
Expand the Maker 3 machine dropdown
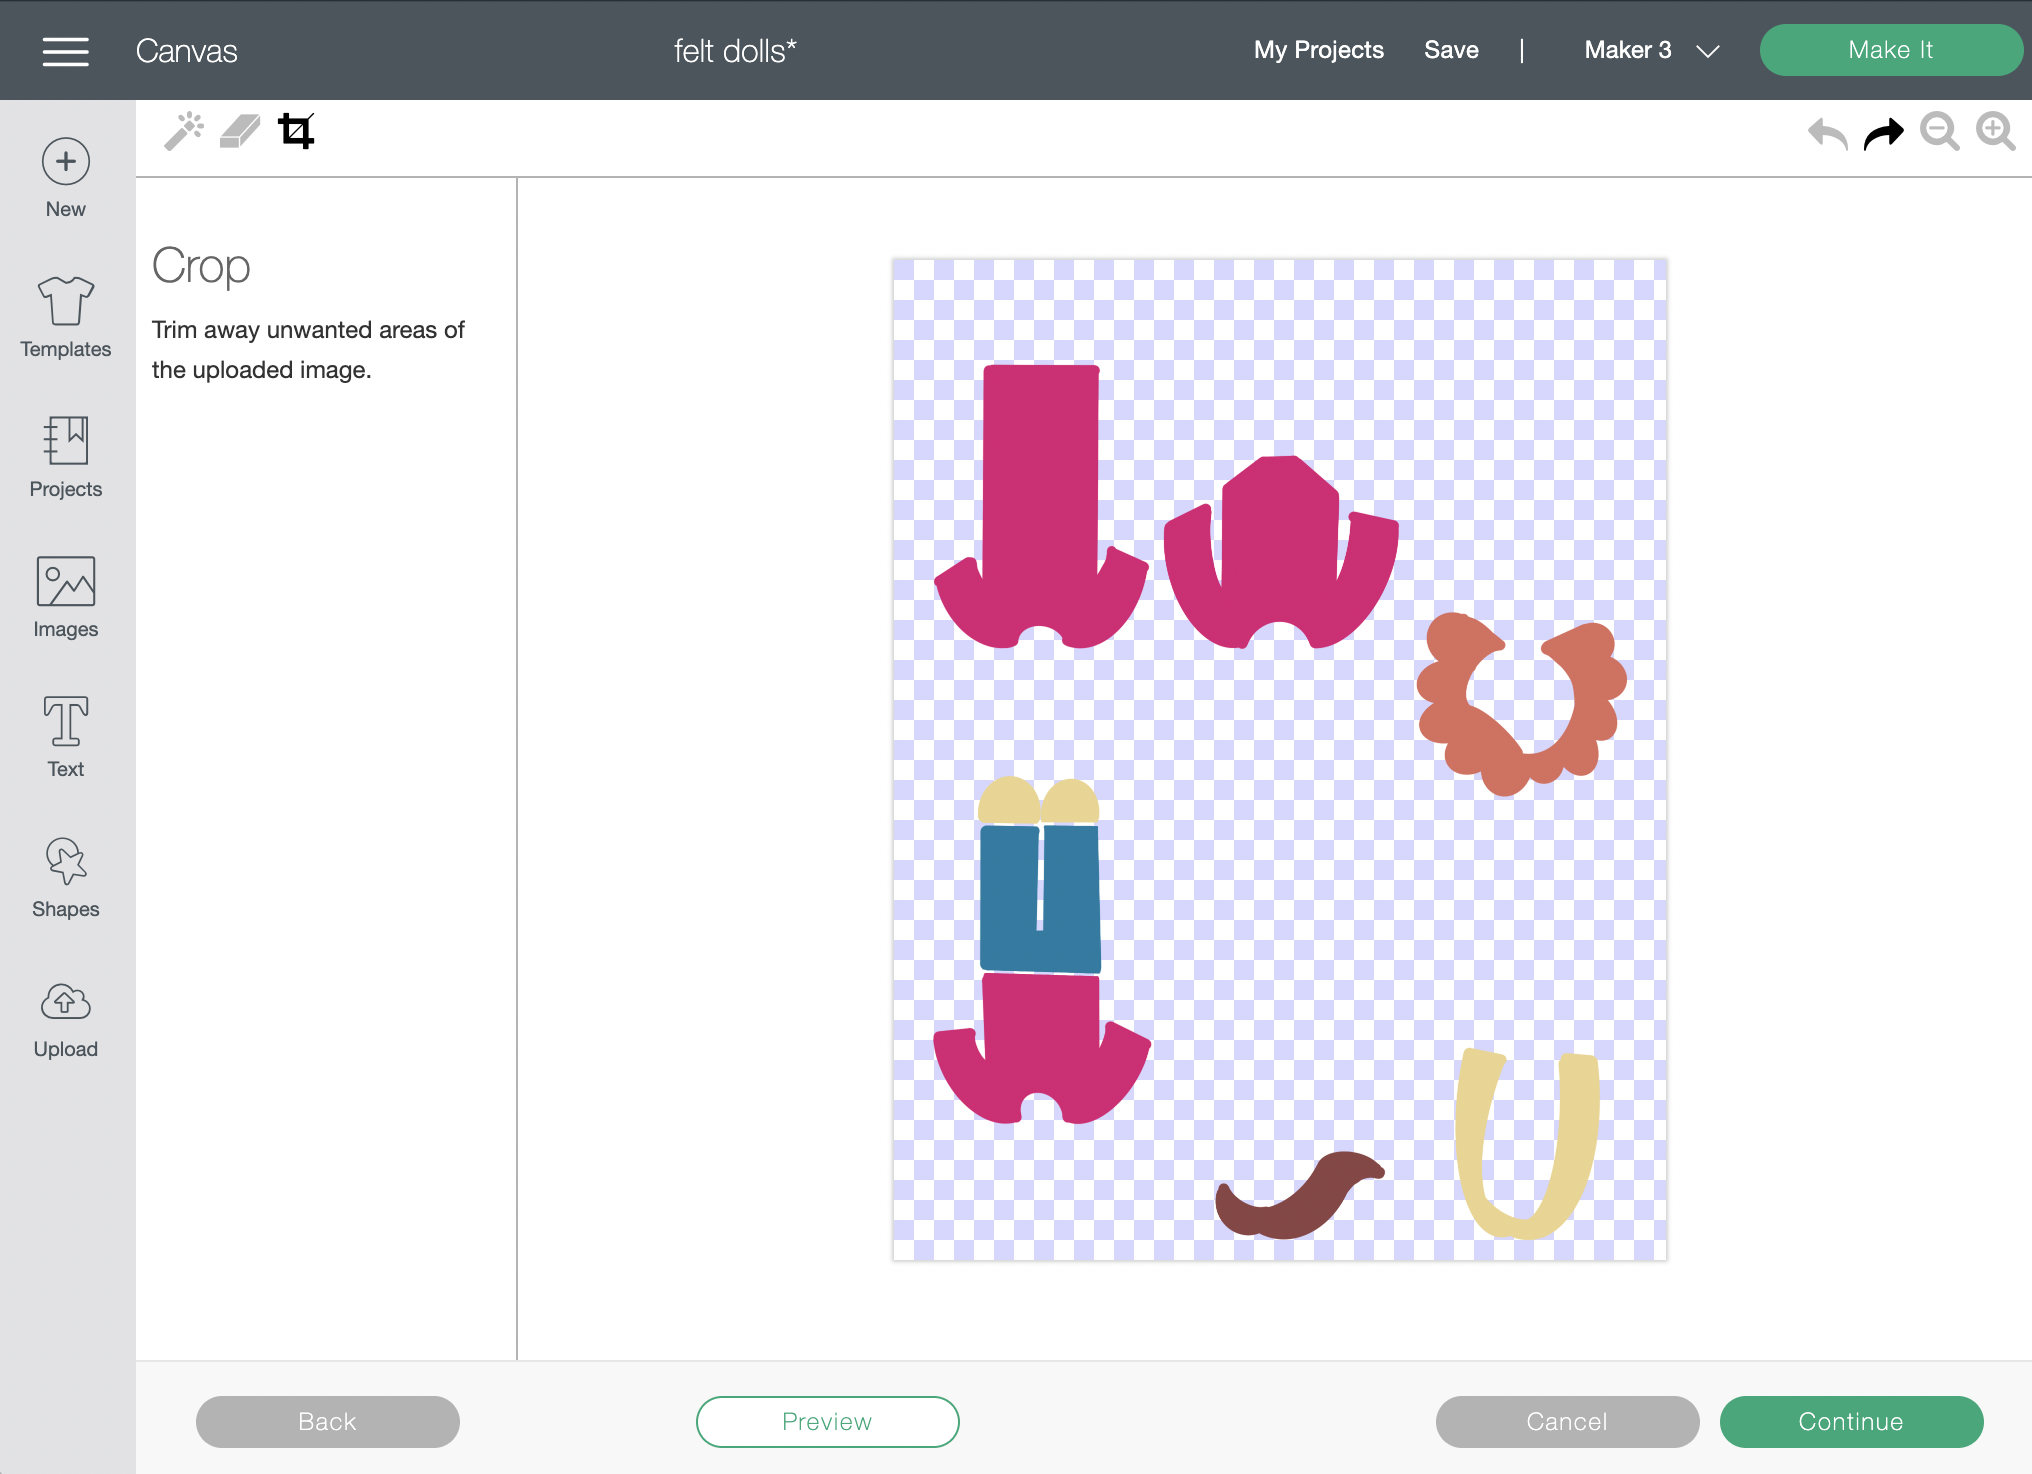(x=1652, y=50)
